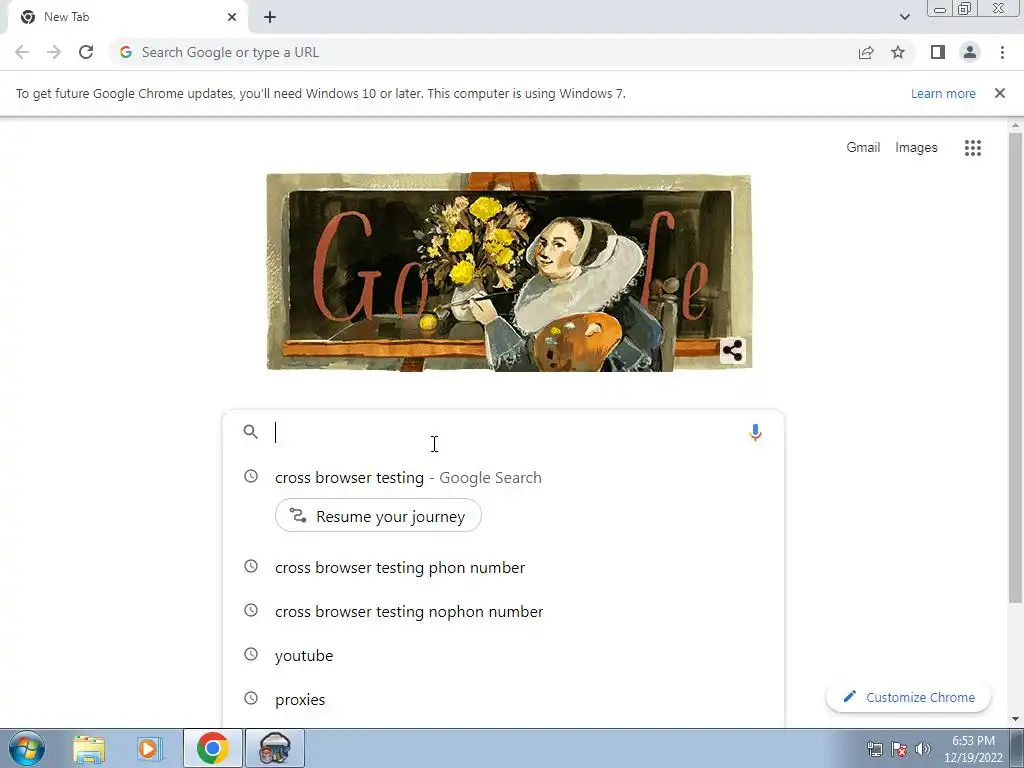Screen dimensions: 1024x768
Task: Click the taskbar clock showing 6:53 PM
Action: (973, 749)
